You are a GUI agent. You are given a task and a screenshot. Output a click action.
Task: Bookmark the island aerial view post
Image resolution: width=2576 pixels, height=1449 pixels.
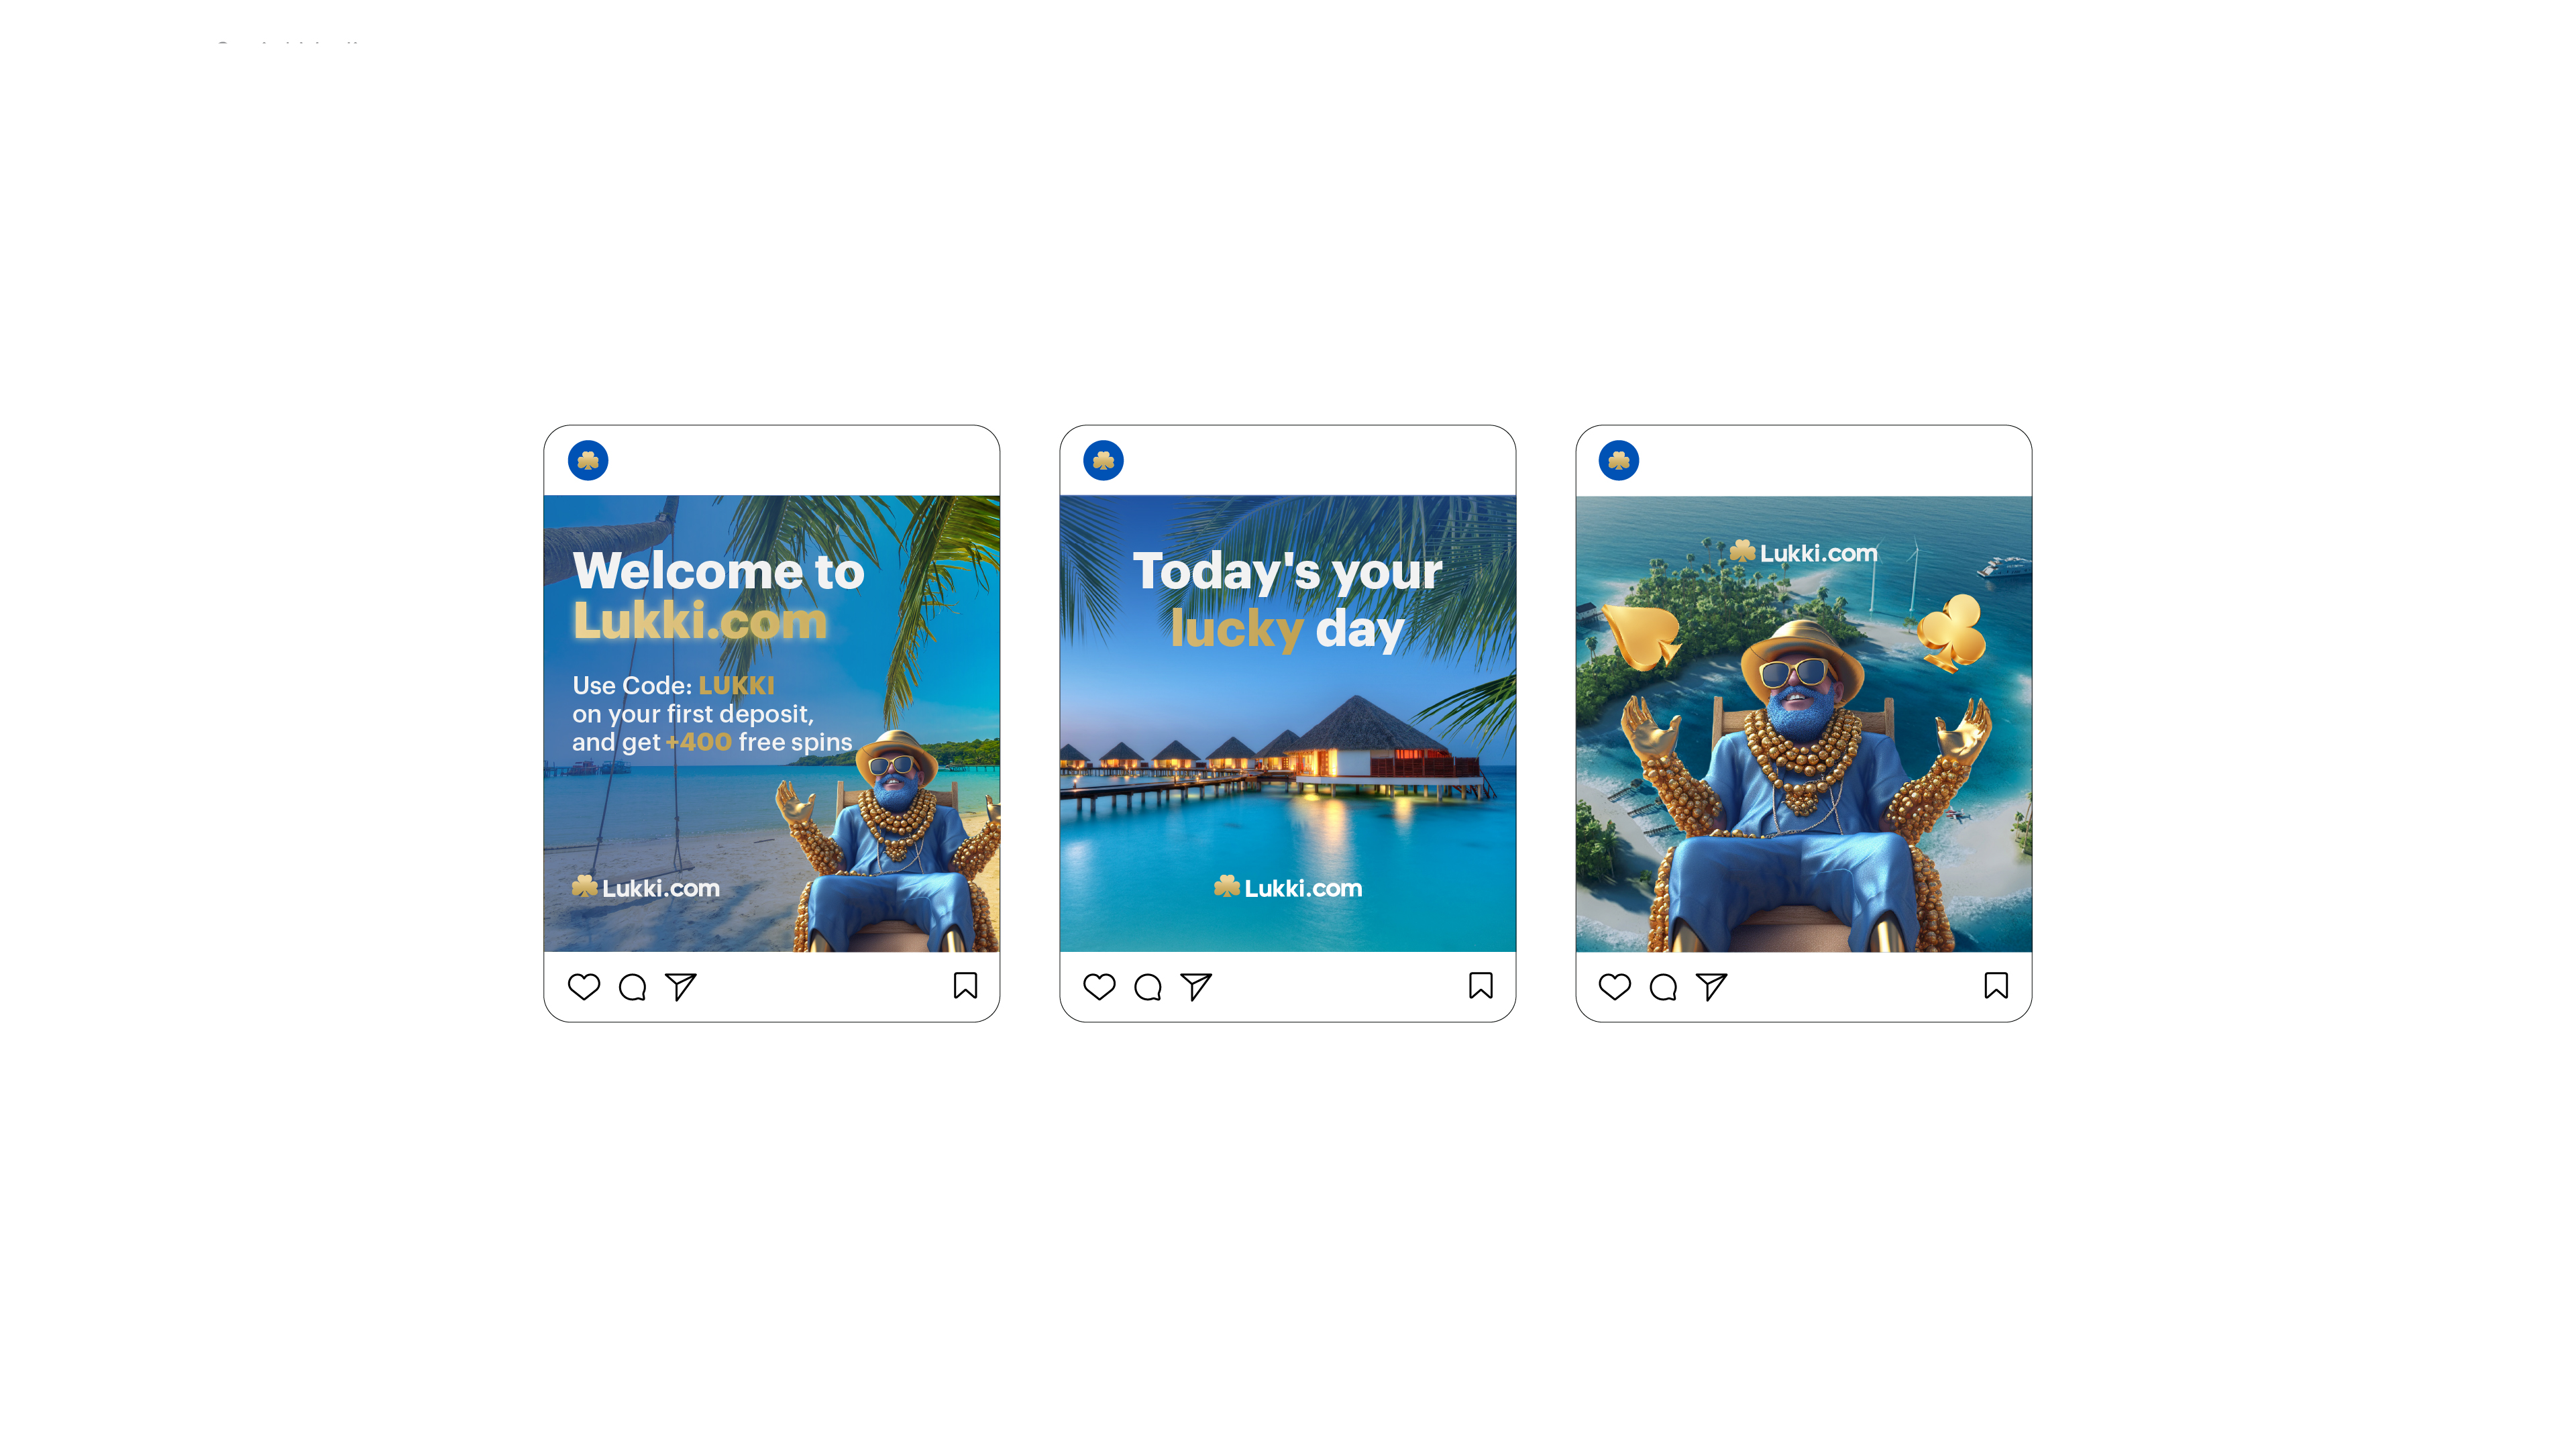tap(1996, 986)
